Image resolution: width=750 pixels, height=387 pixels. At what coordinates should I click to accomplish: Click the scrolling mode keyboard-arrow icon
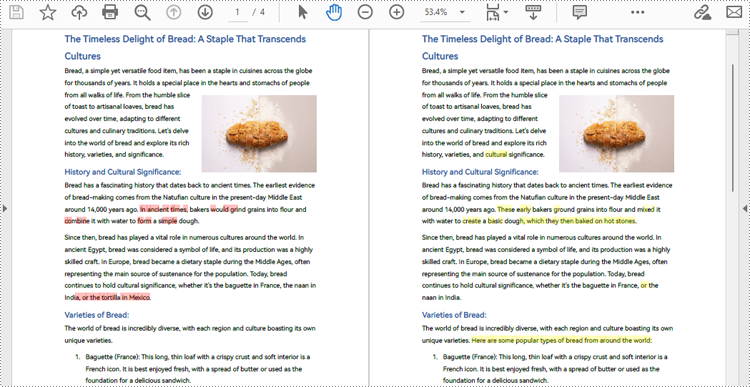tap(533, 12)
